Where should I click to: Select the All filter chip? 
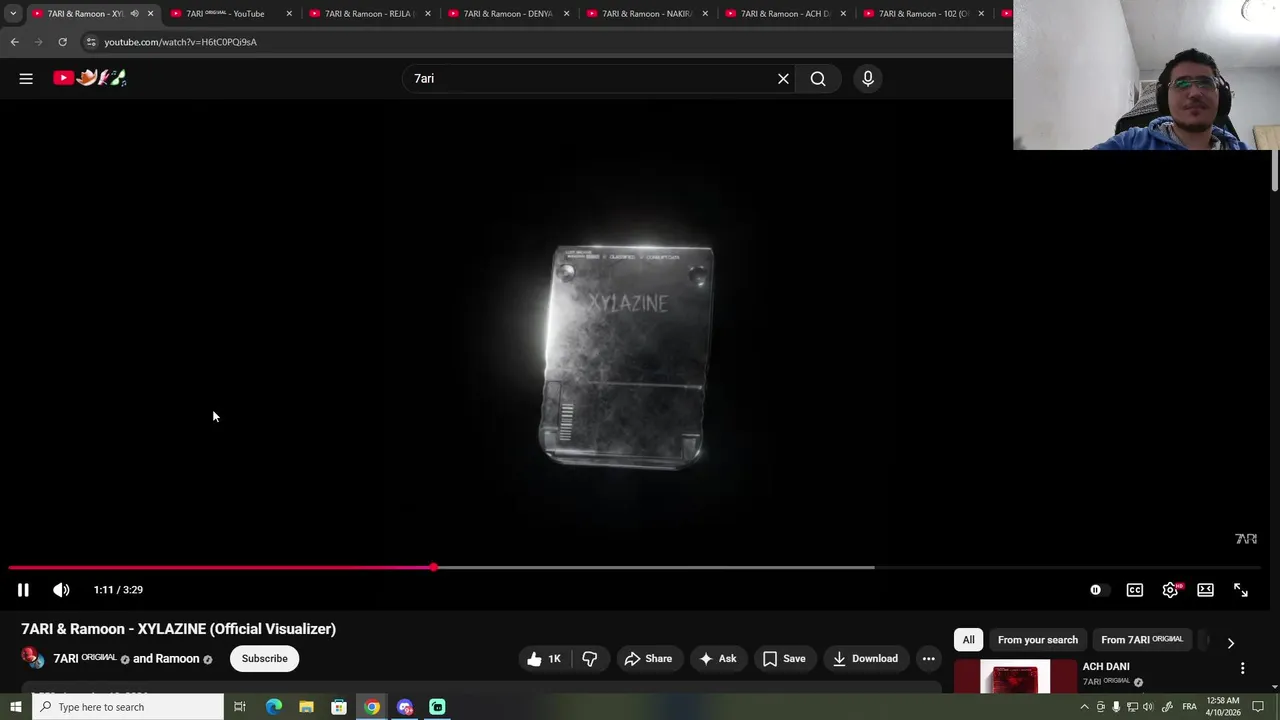point(968,640)
